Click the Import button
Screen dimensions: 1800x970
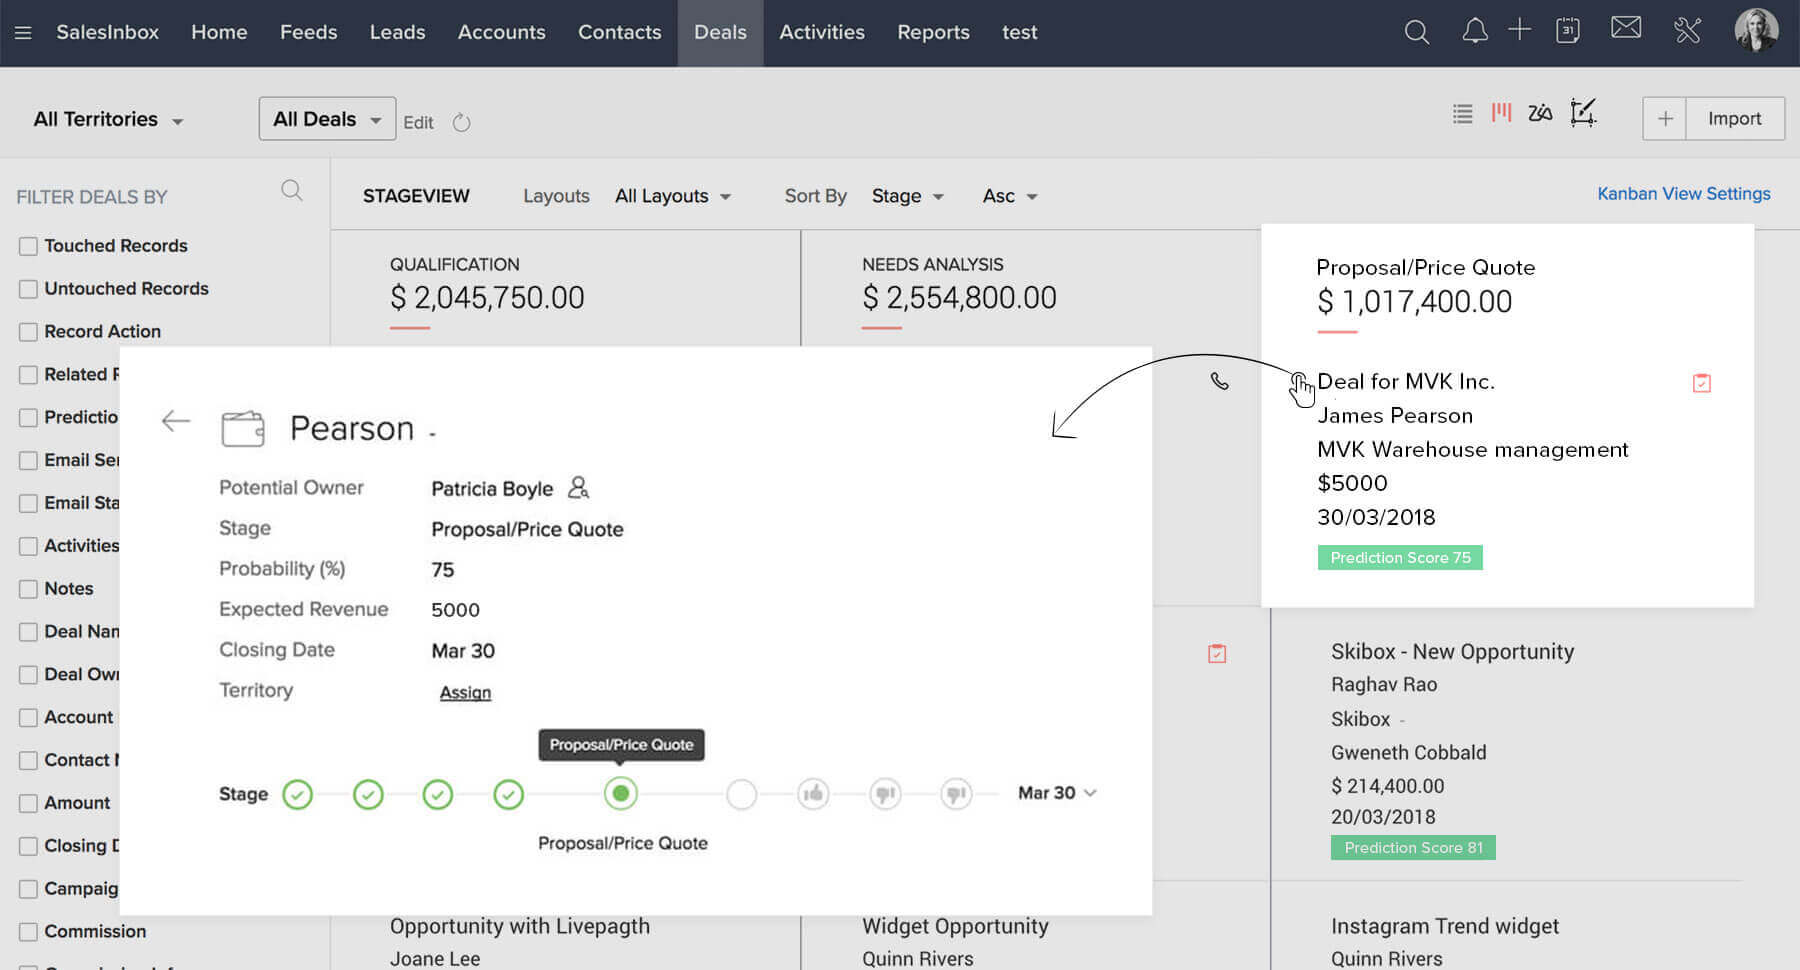(x=1734, y=119)
